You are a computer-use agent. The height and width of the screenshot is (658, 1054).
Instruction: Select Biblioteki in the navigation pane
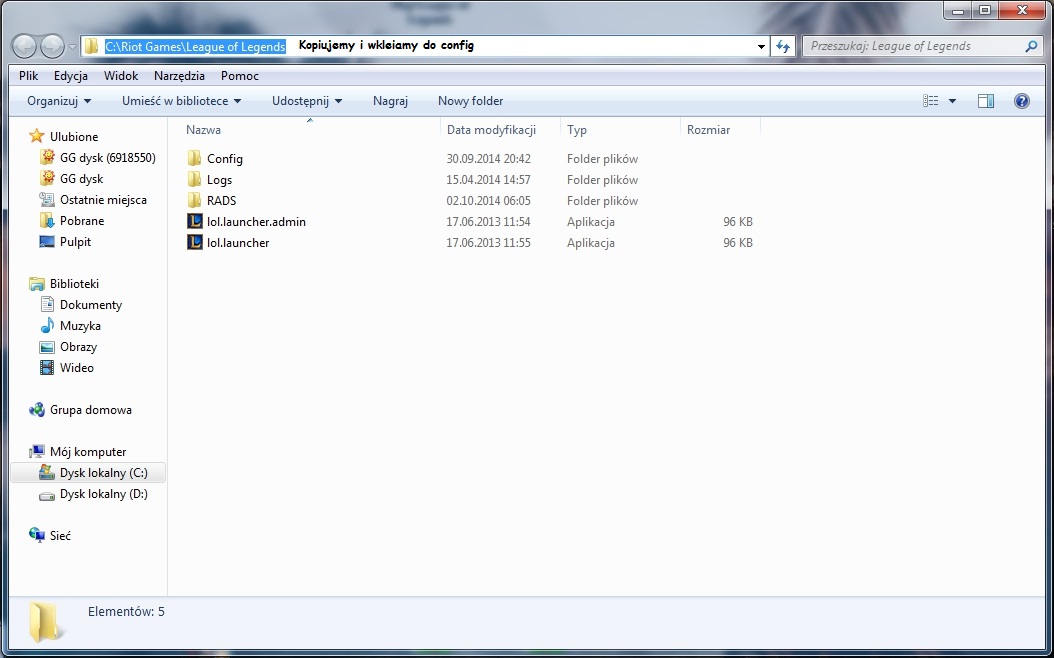click(74, 284)
